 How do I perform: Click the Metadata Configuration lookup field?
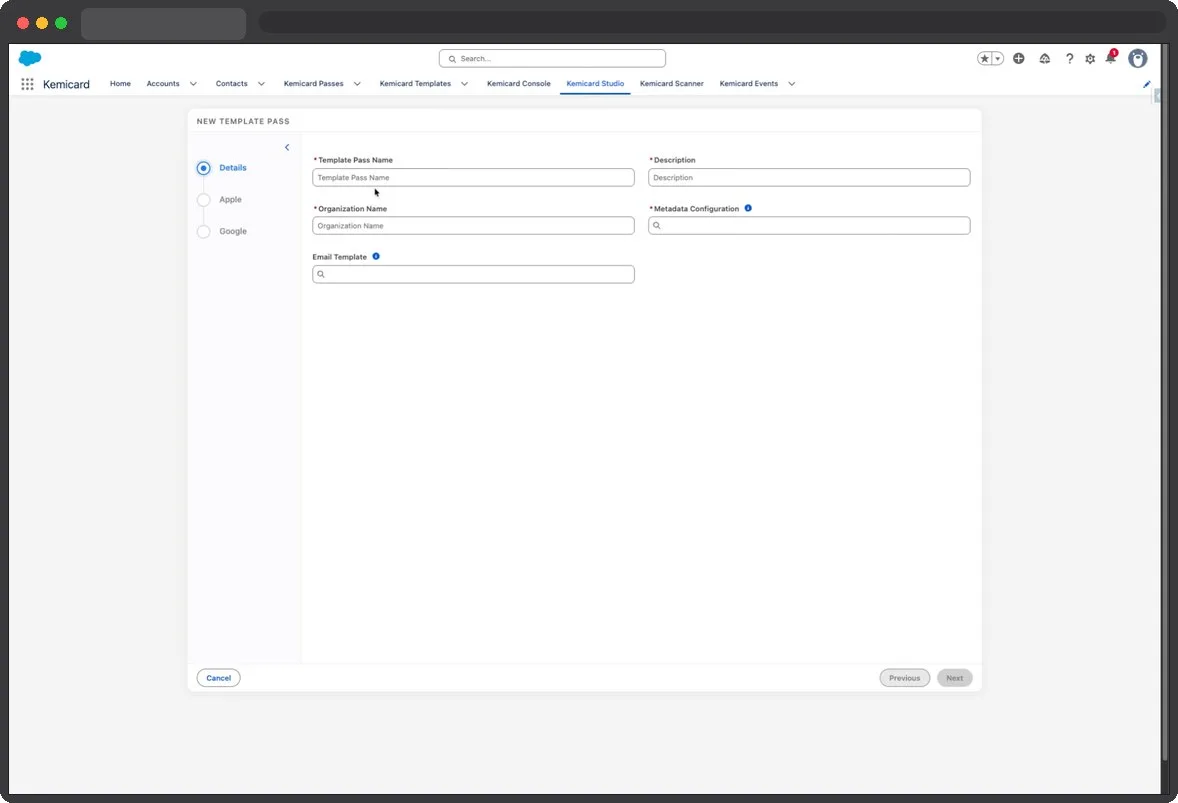click(809, 225)
